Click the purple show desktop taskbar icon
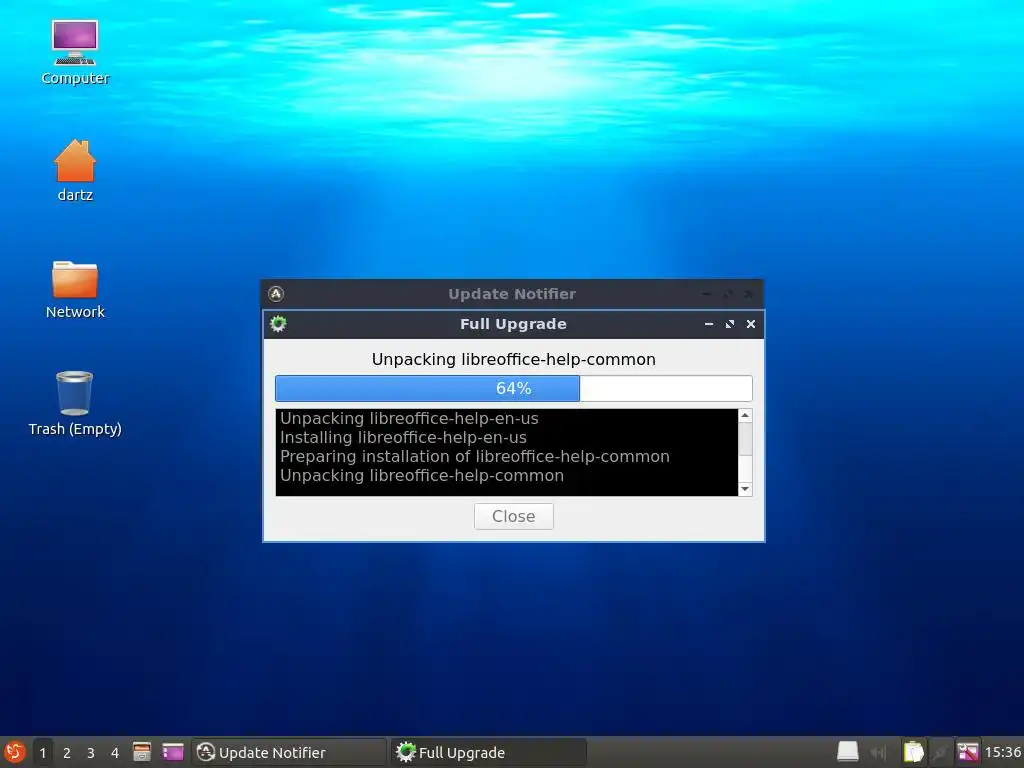Viewport: 1024px width, 768px height. pos(173,752)
